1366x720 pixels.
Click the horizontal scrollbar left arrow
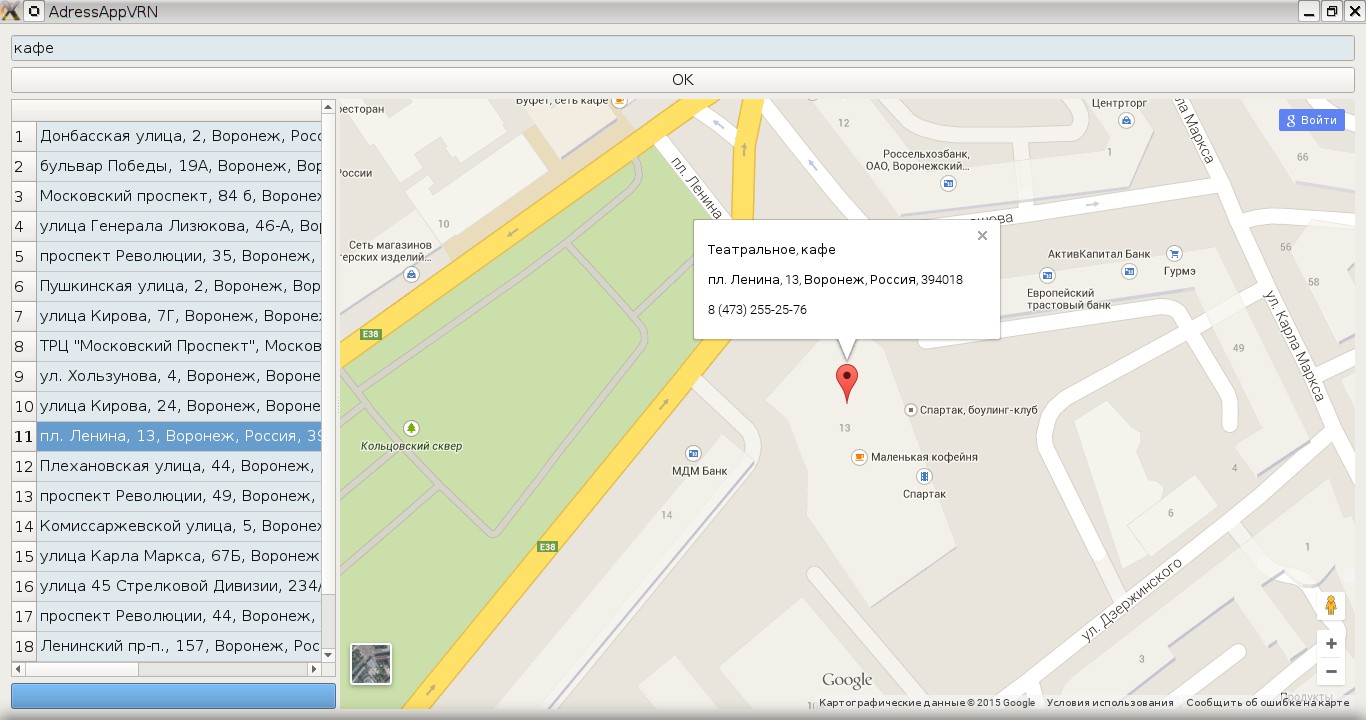point(17,669)
